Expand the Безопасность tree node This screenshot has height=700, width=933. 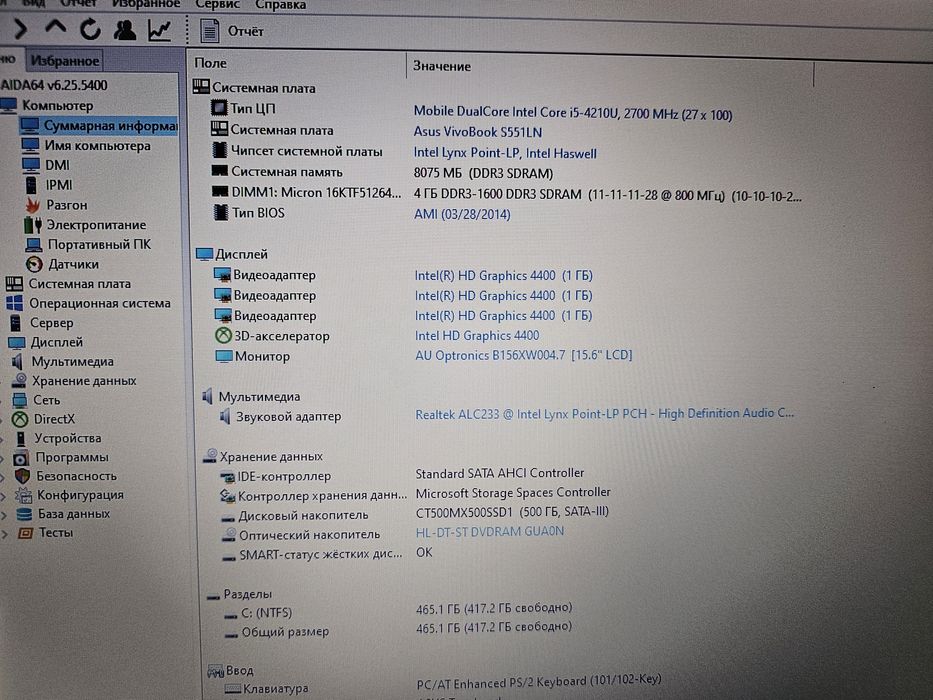tap(2, 477)
